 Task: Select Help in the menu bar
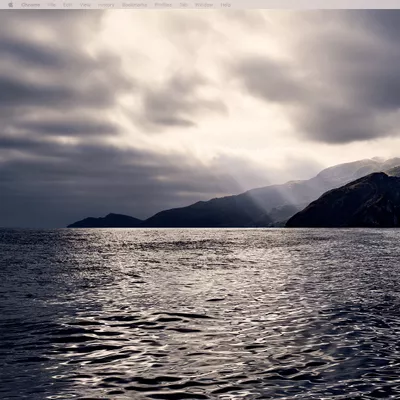pos(225,5)
